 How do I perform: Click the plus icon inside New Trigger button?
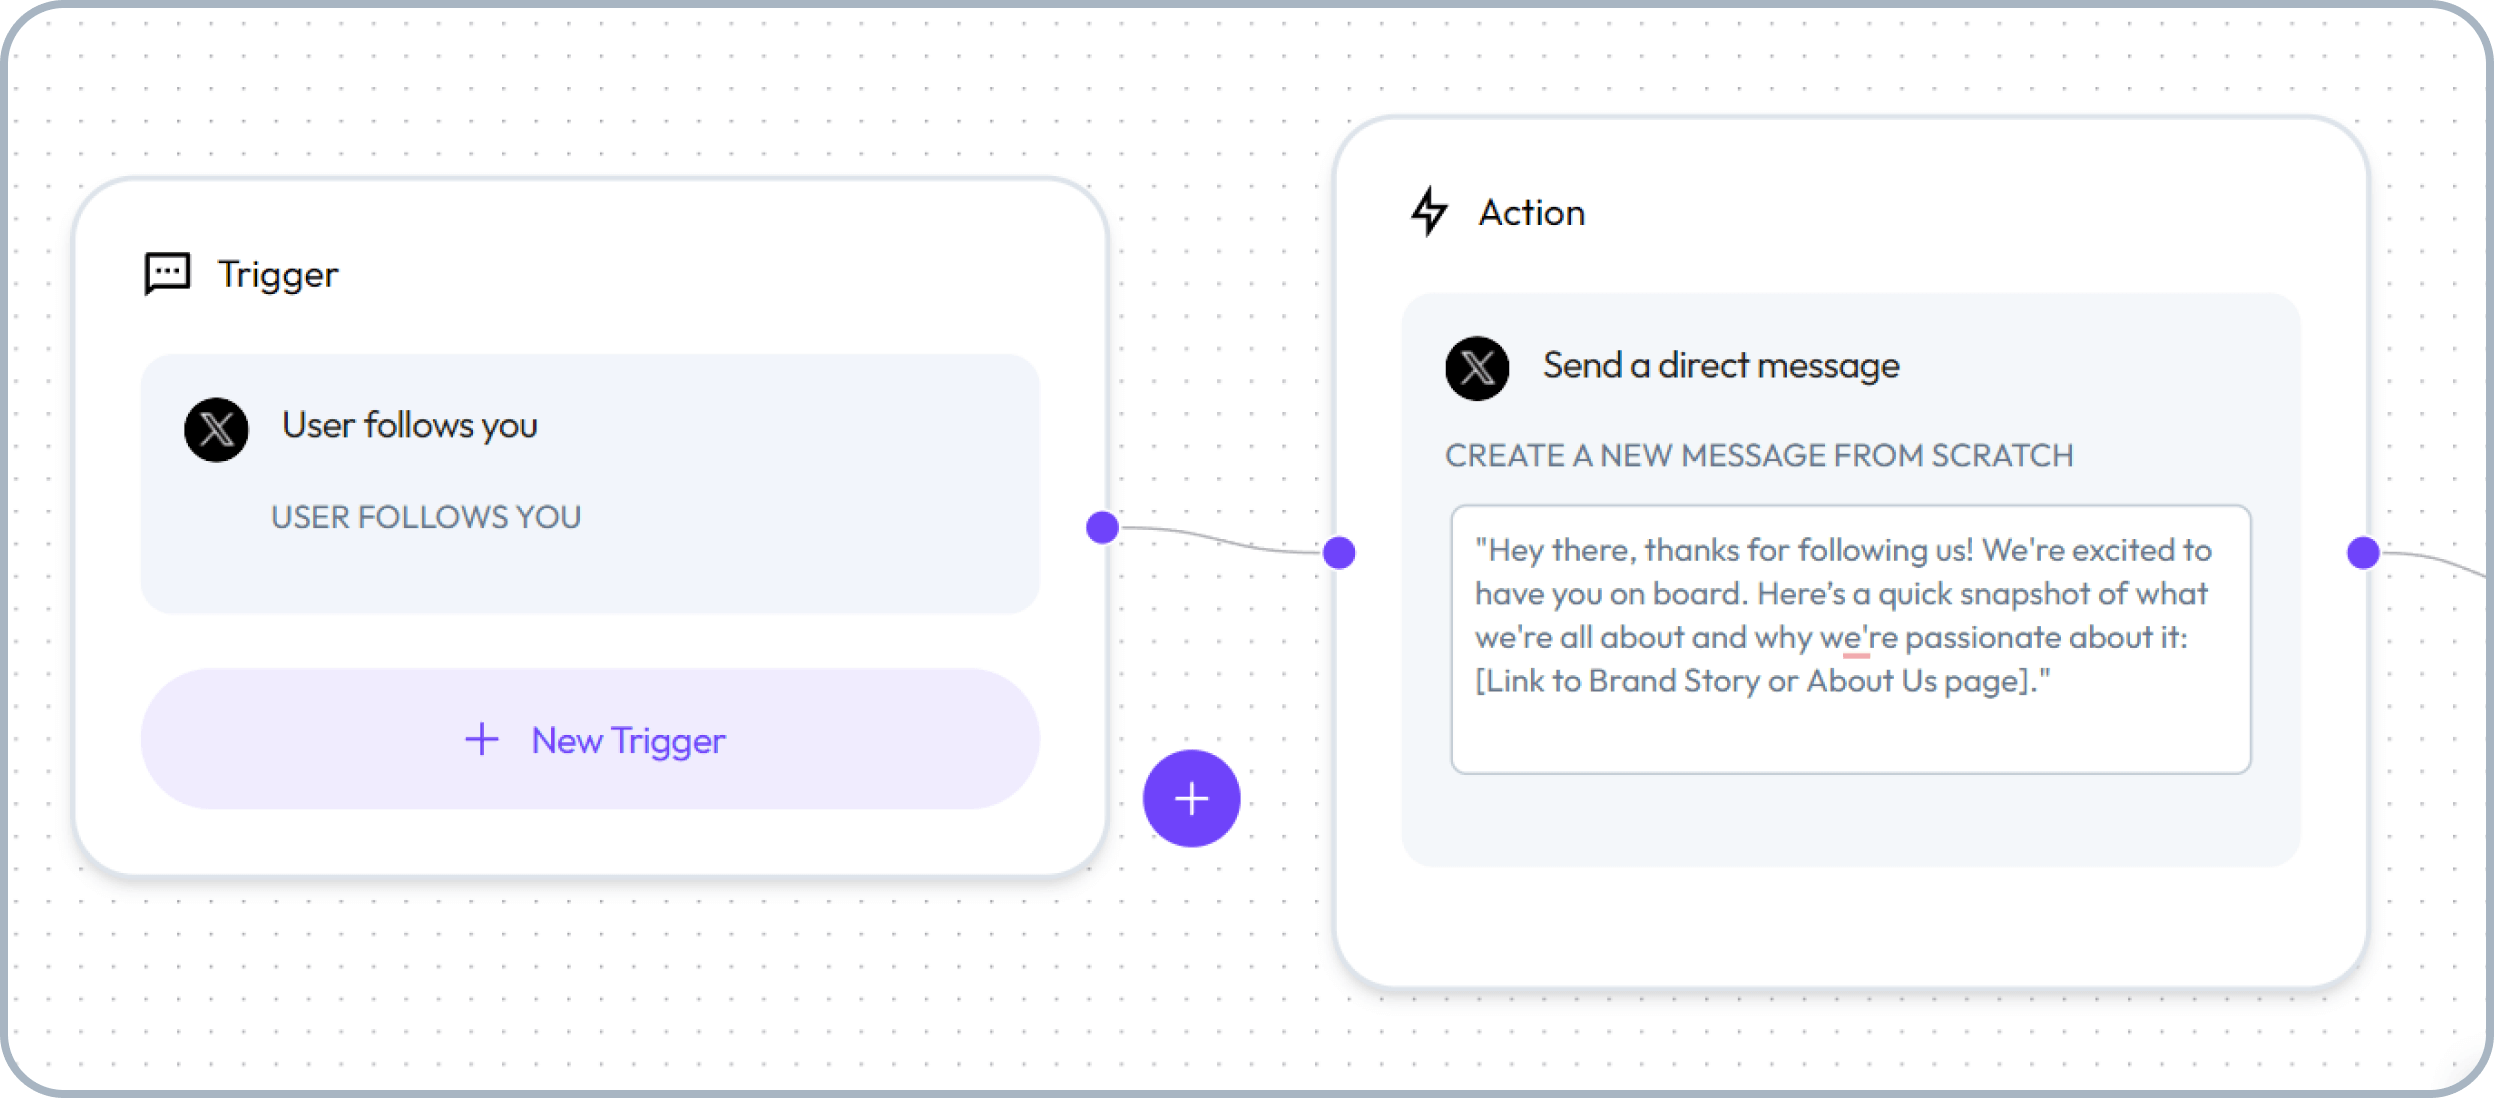[480, 740]
